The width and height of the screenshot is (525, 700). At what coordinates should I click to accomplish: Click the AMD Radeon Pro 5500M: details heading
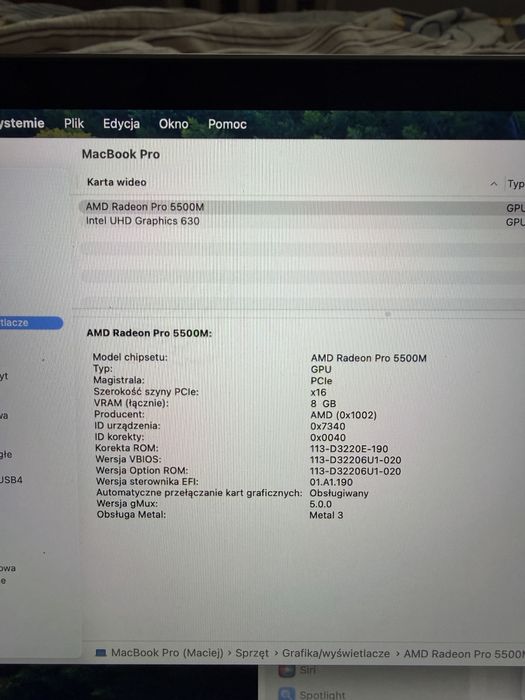149,333
